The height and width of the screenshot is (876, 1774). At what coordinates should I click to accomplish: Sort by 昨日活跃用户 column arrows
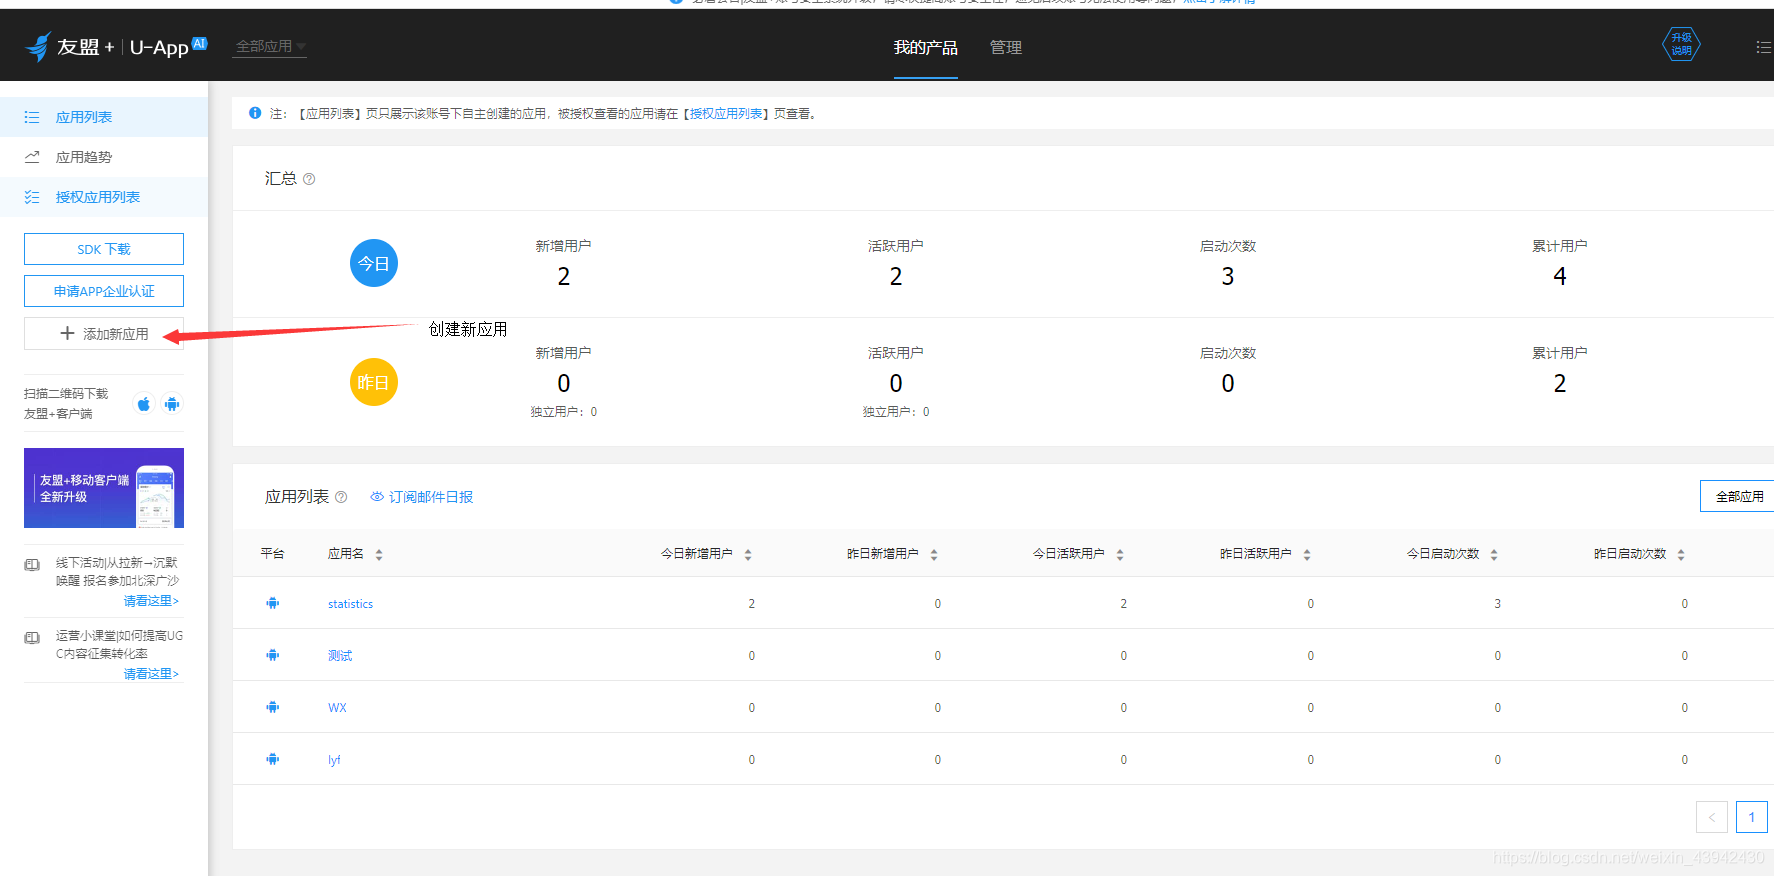click(1307, 554)
